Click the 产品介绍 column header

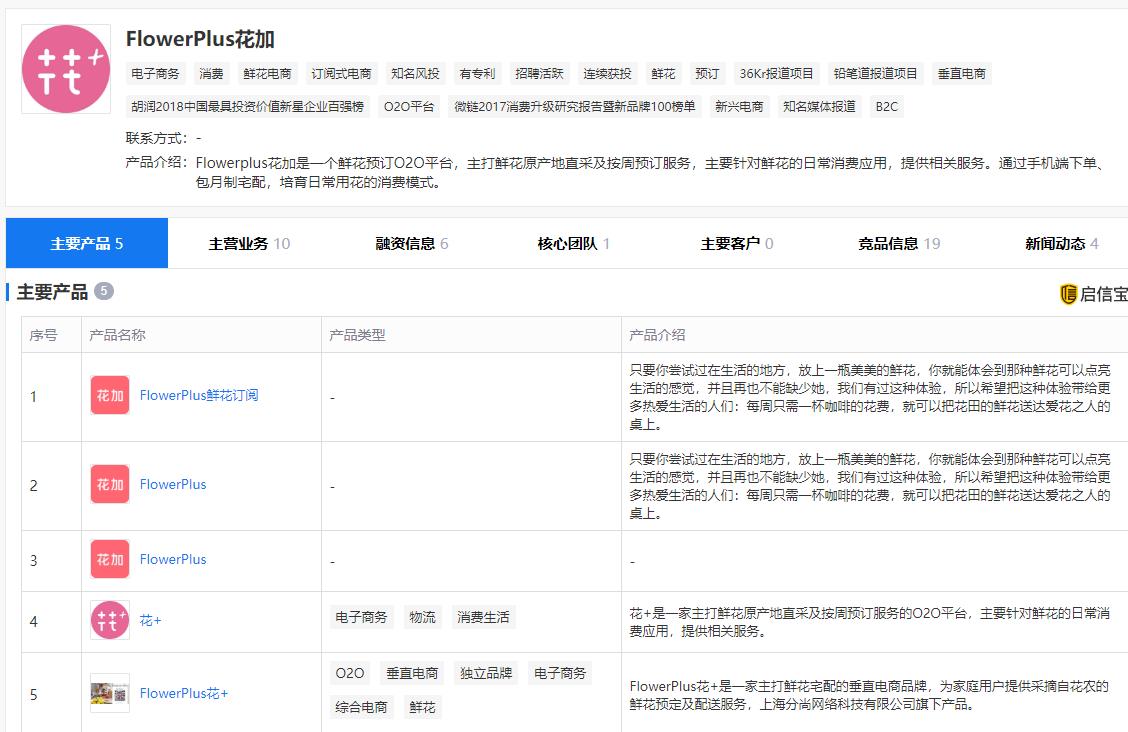(x=658, y=335)
